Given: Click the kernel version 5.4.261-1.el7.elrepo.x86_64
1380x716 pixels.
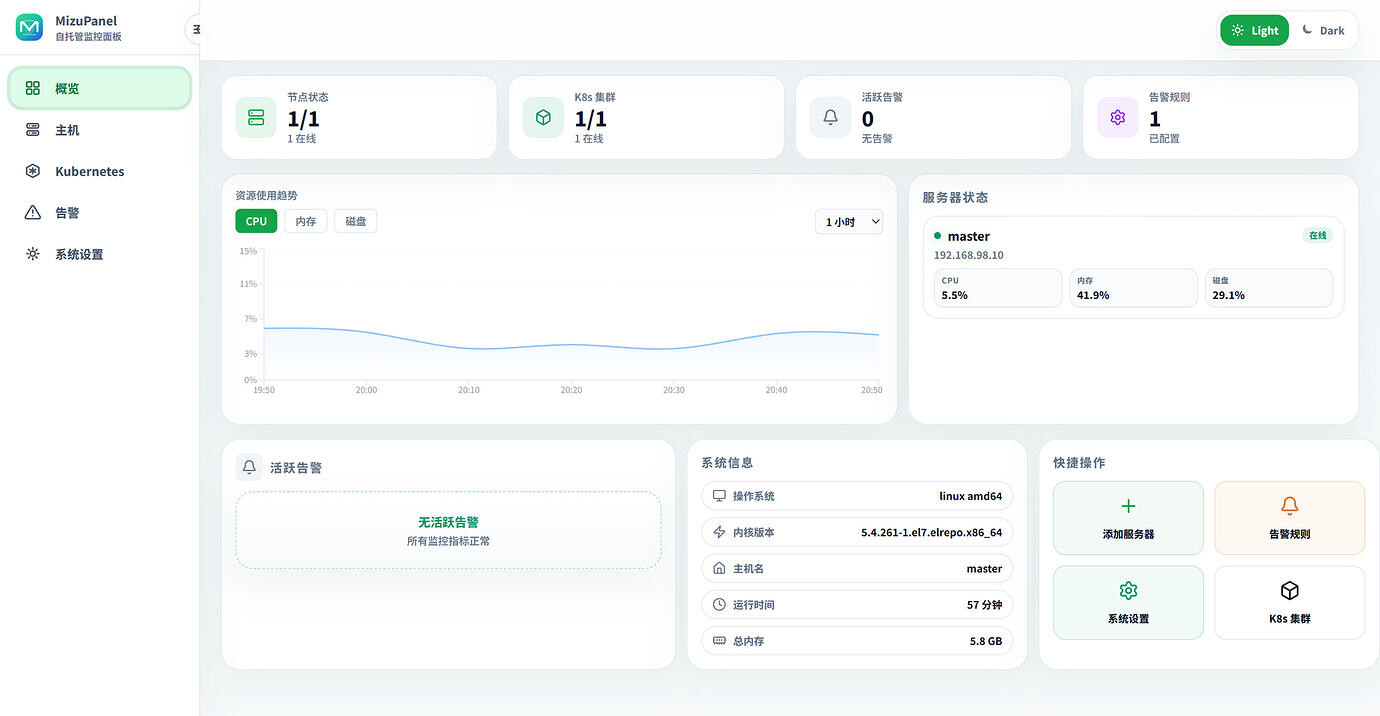Looking at the screenshot, I should [931, 532].
